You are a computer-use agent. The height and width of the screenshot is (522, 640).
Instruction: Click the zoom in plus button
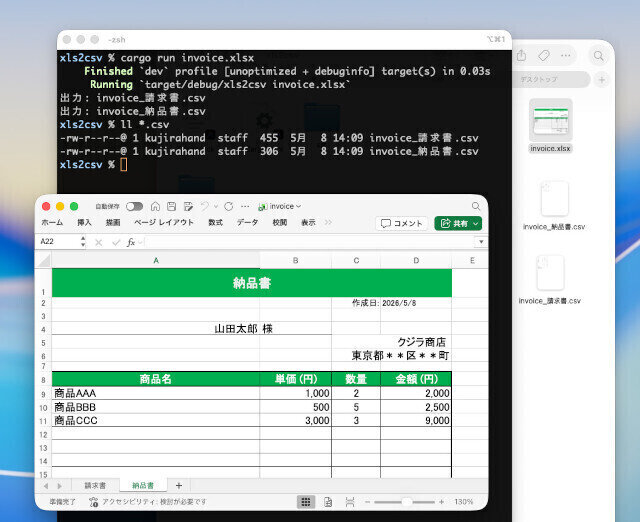(442, 502)
